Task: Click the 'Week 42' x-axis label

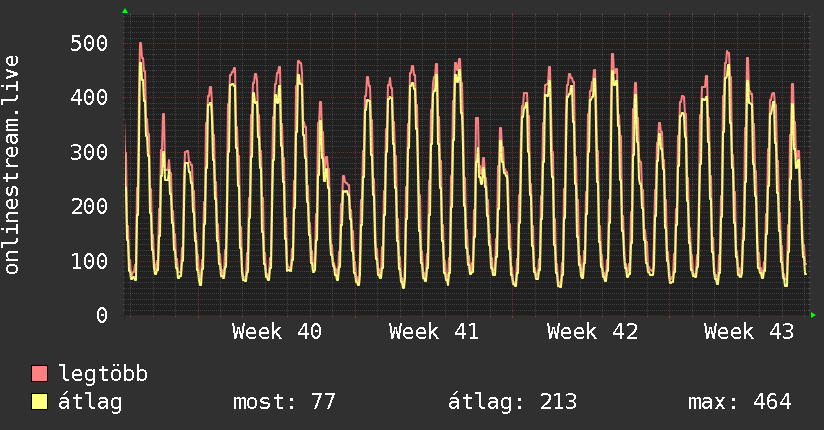Action: click(592, 332)
